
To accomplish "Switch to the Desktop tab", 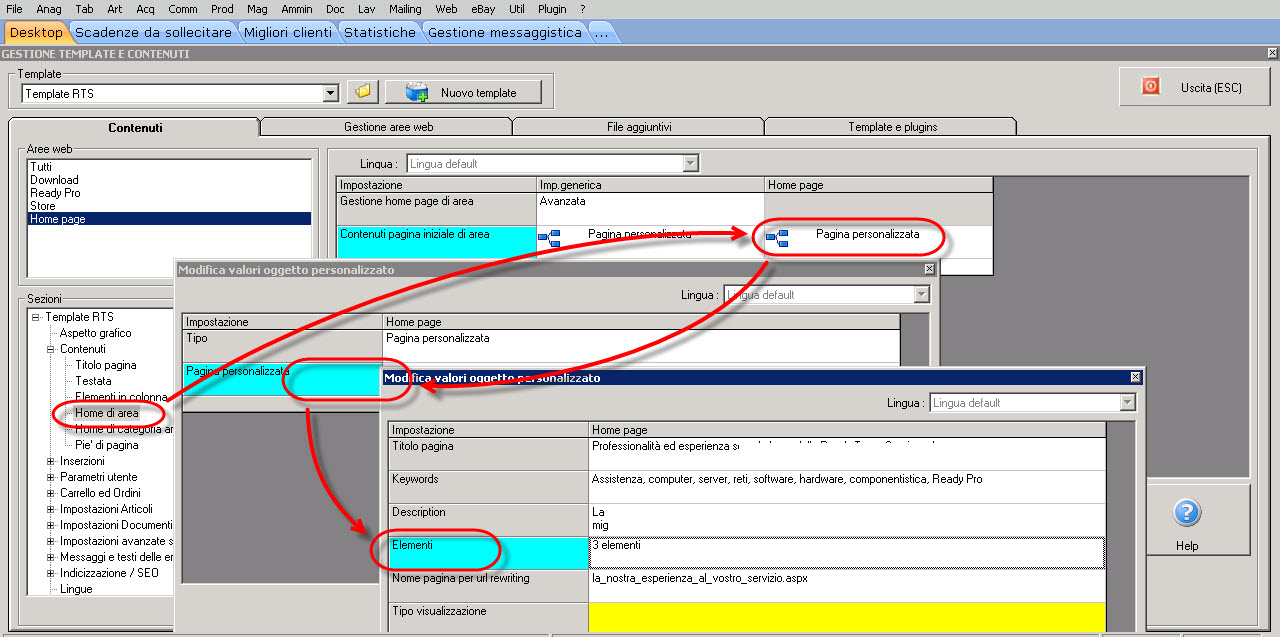I will click(x=36, y=32).
